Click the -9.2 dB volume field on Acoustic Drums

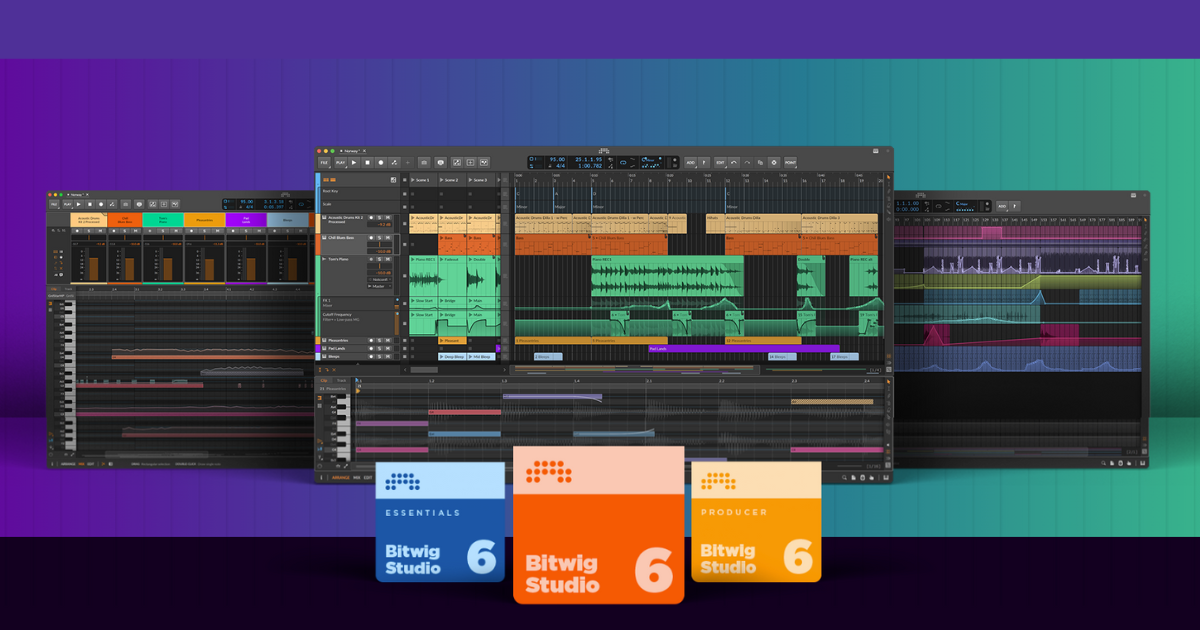(x=380, y=224)
